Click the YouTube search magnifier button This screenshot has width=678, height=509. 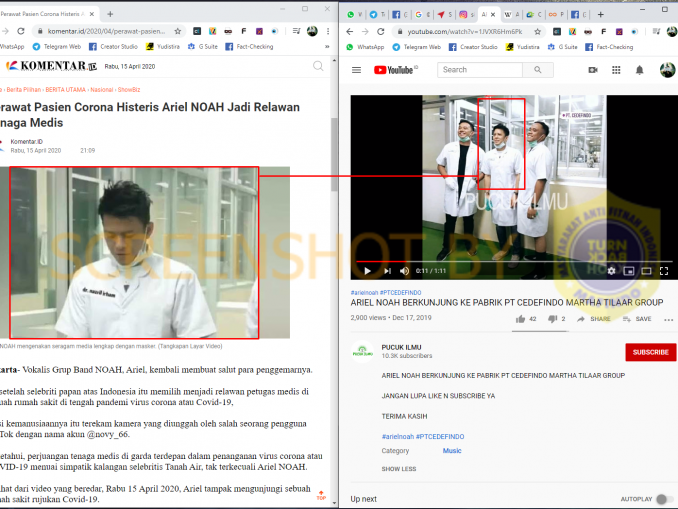coord(537,70)
